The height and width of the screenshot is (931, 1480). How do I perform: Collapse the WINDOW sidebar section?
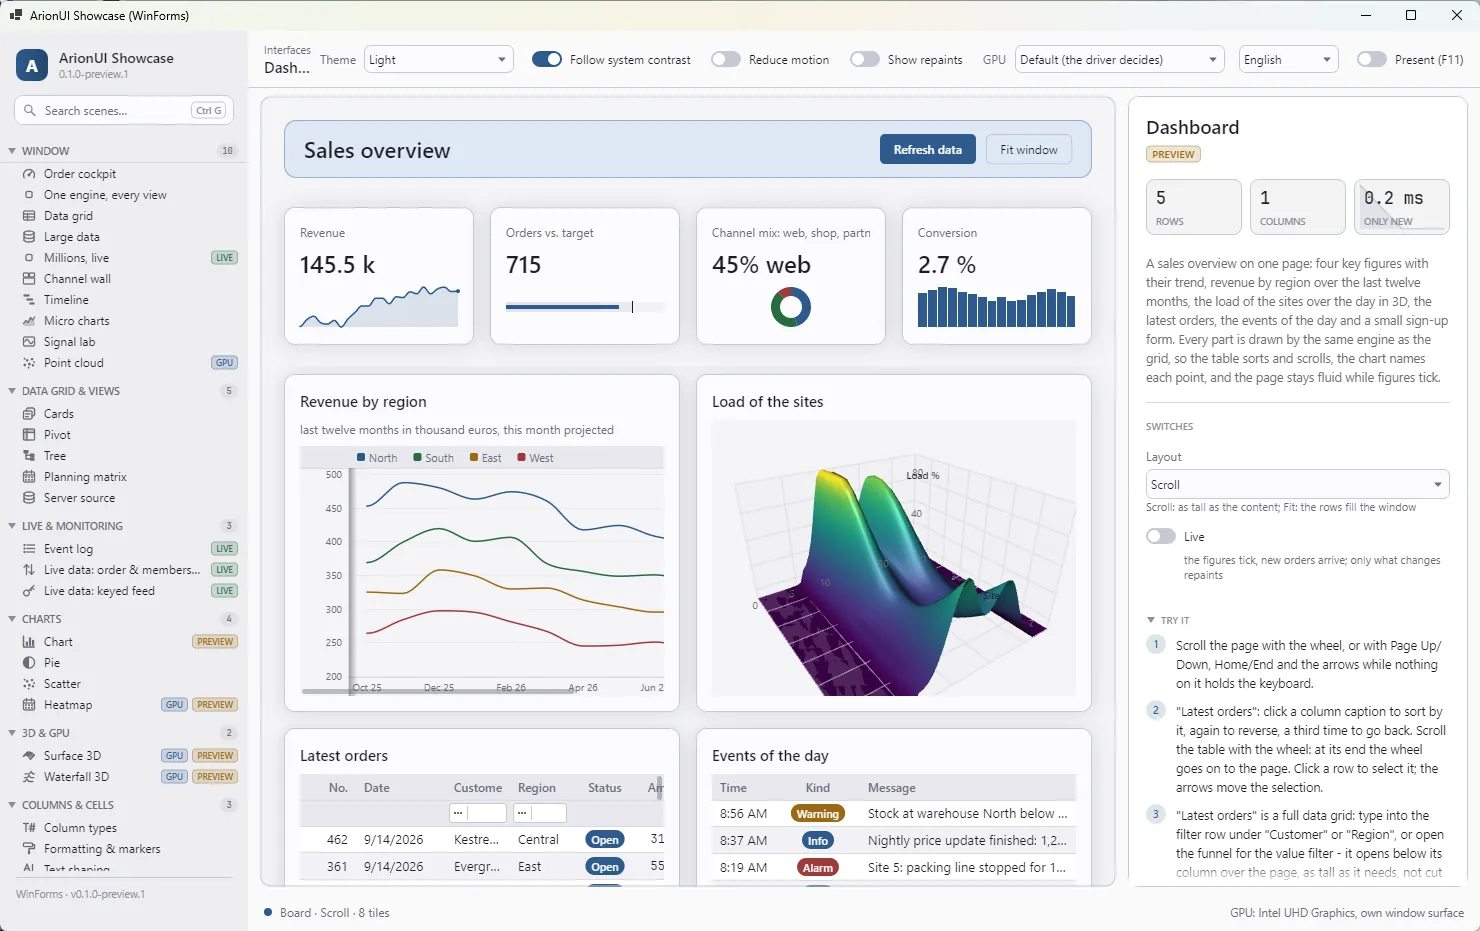12,151
